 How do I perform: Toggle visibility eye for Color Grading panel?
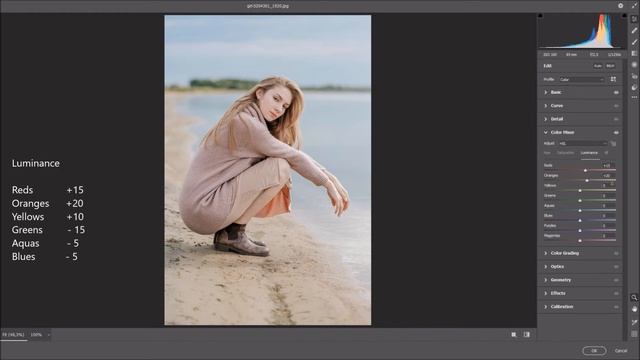(616, 253)
